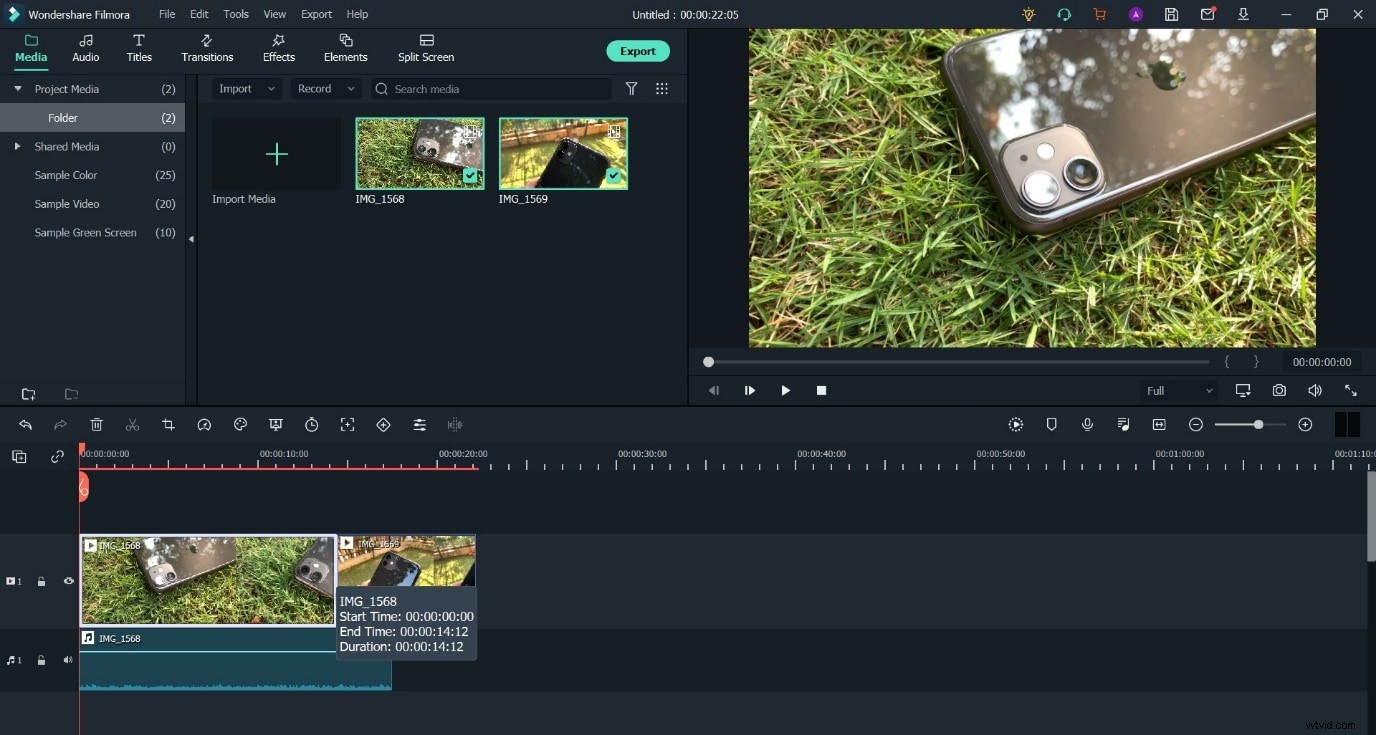Viewport: 1376px width, 735px height.
Task: Open the Tools menu
Action: [235, 14]
